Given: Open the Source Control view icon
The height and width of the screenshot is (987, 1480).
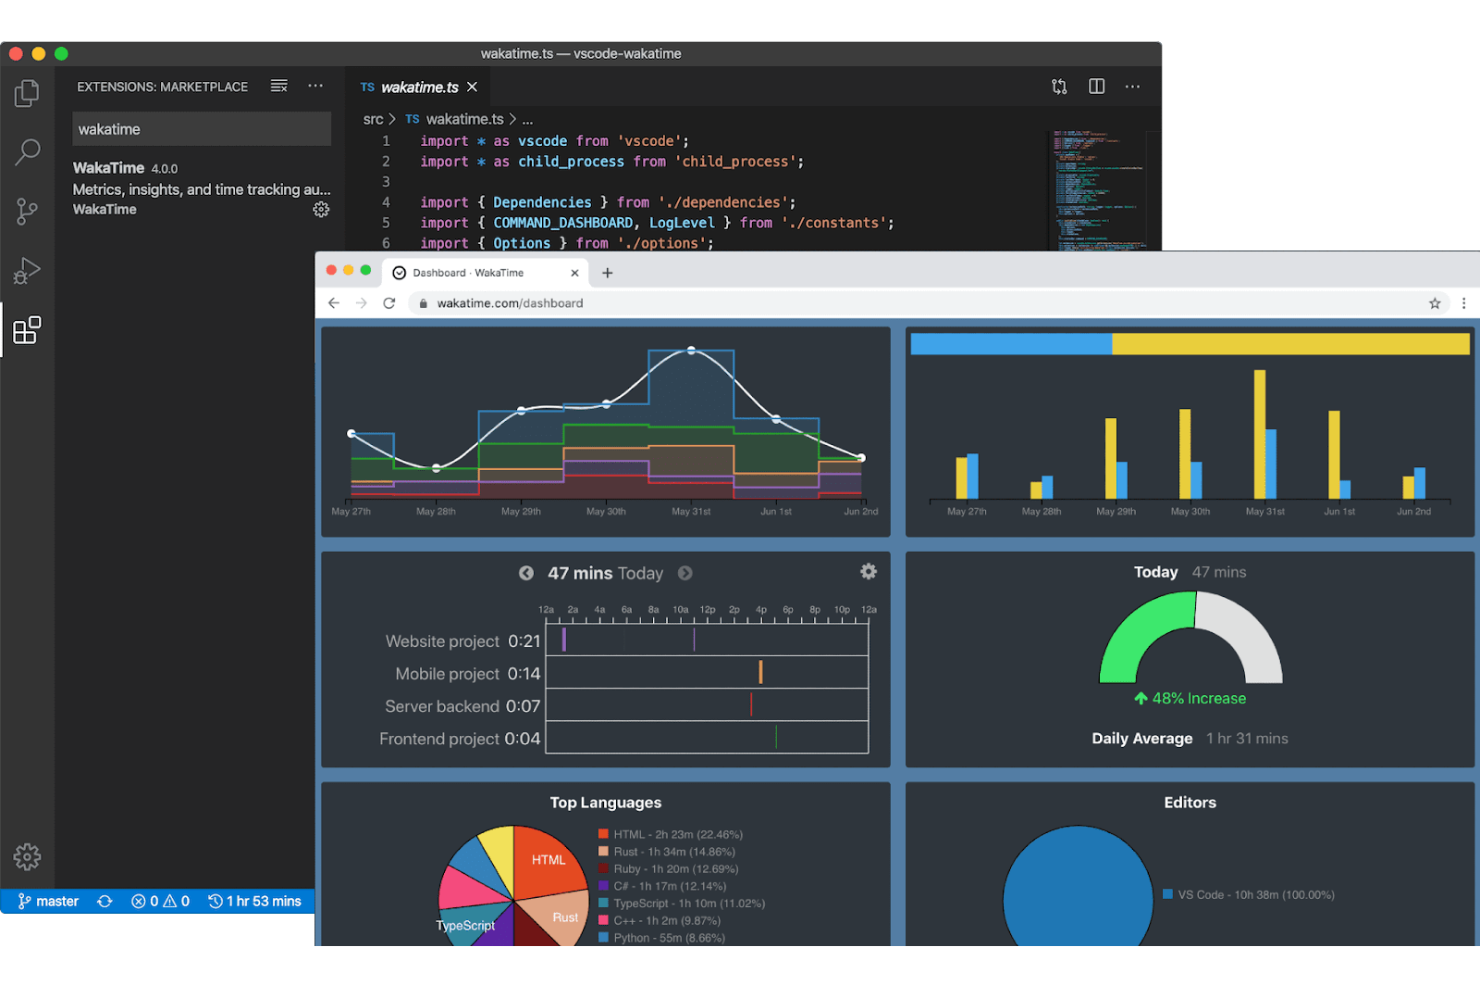Looking at the screenshot, I should click(27, 211).
